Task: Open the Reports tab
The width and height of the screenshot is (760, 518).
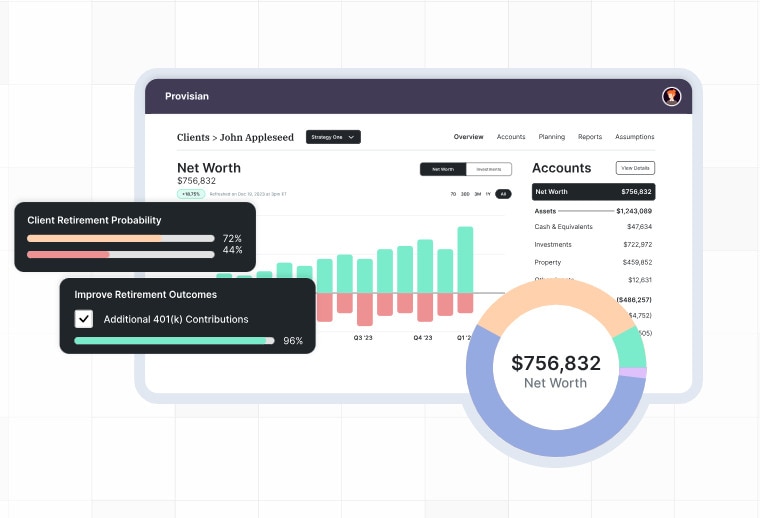Action: [x=590, y=137]
